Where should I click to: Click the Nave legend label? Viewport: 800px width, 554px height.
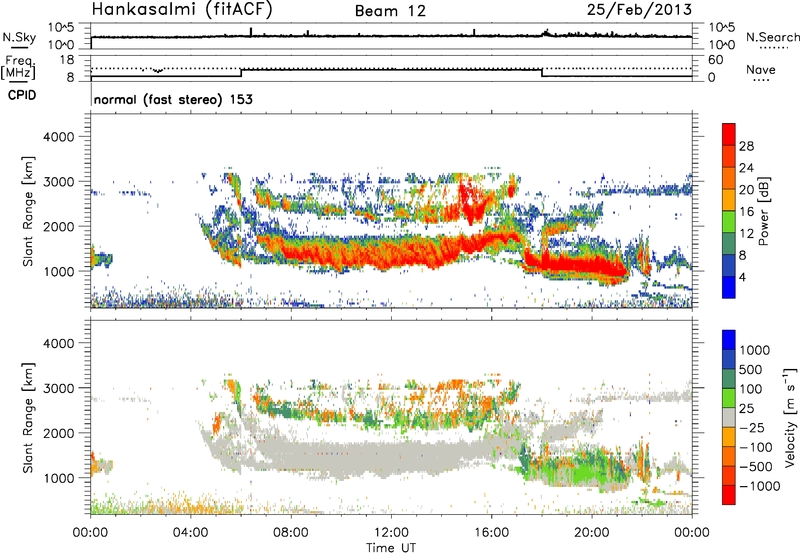[761, 69]
